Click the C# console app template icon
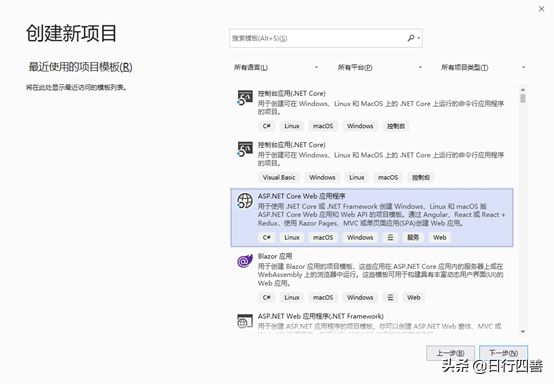554x384 pixels. [244, 98]
